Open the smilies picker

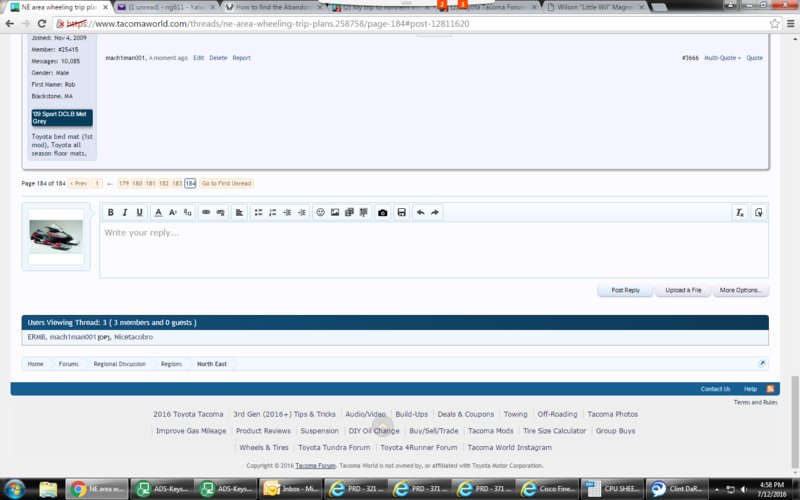click(x=320, y=212)
